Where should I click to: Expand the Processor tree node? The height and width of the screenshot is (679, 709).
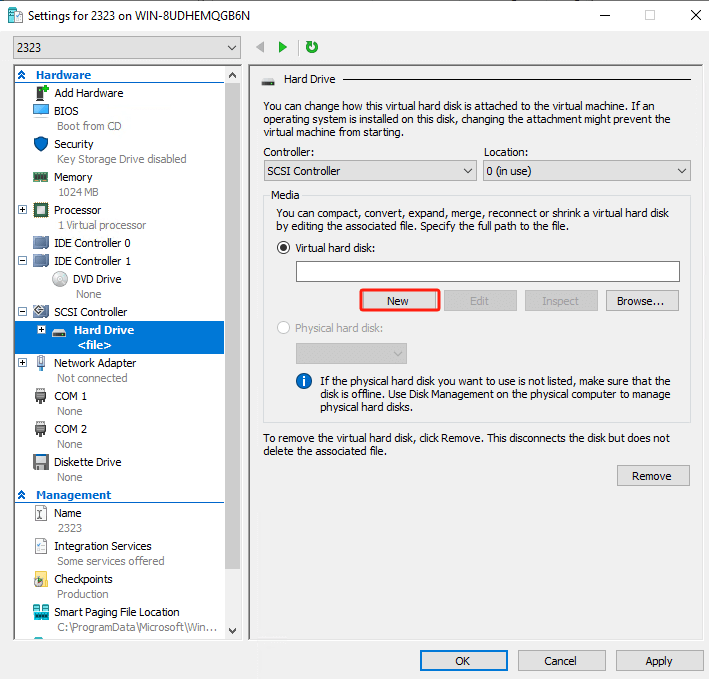click(x=23, y=209)
